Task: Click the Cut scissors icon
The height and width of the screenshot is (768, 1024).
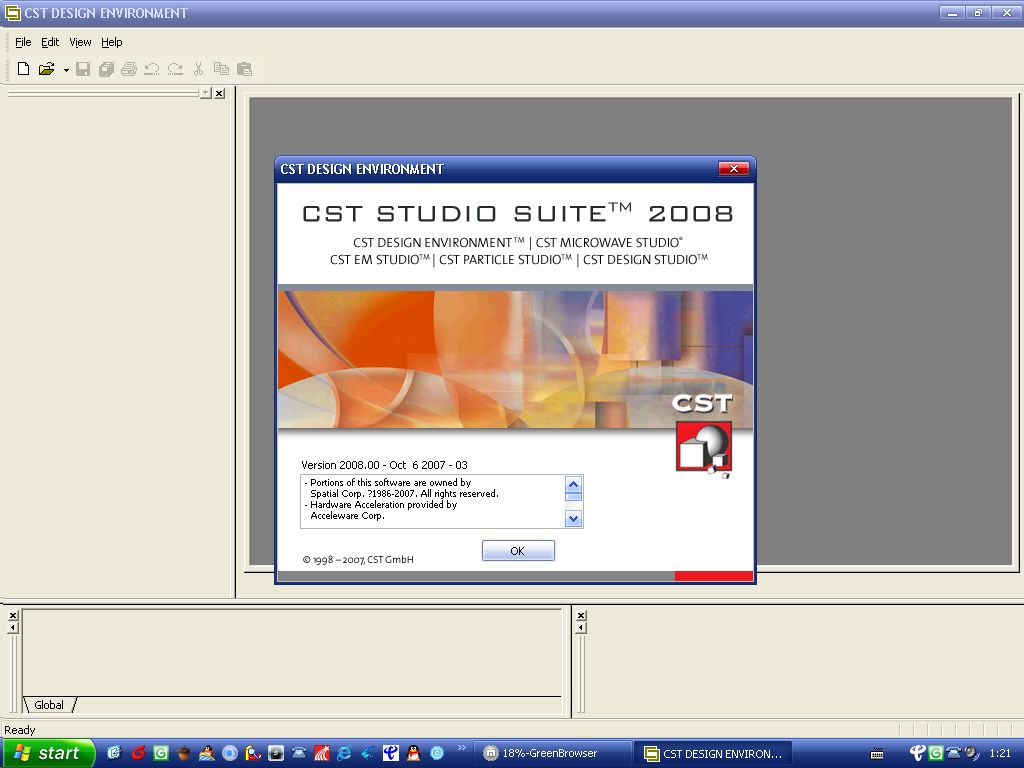Action: tap(199, 69)
